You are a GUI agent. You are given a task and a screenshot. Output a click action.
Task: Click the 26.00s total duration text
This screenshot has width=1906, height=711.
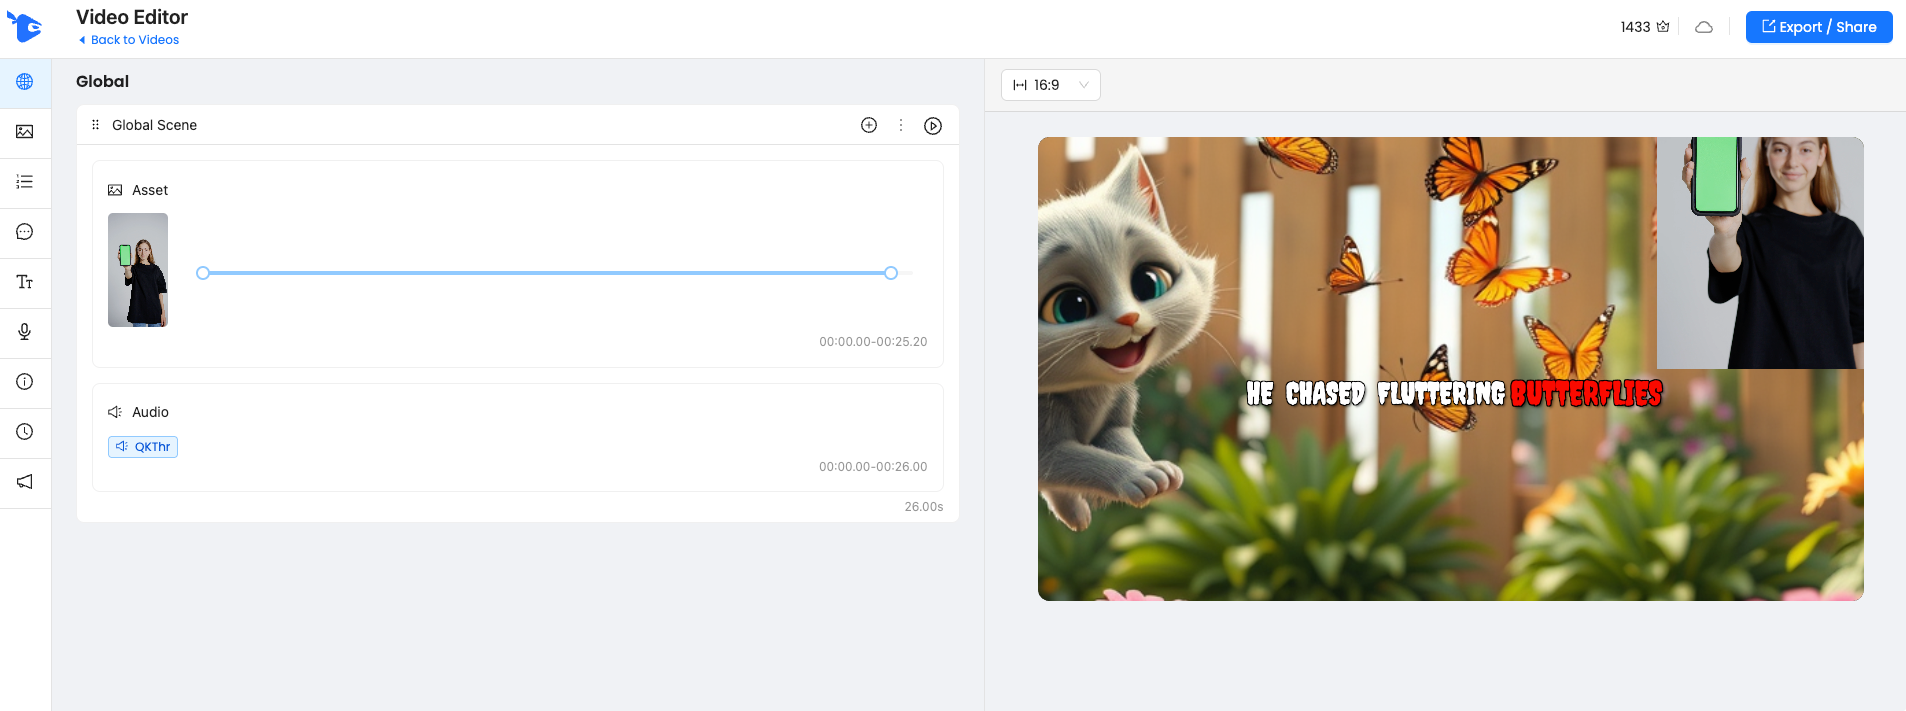click(x=924, y=507)
